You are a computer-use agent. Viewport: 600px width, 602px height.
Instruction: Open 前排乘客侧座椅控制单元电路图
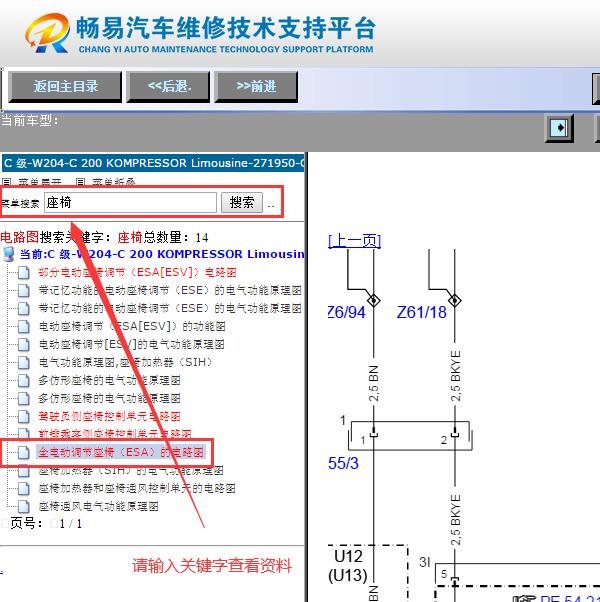115,434
